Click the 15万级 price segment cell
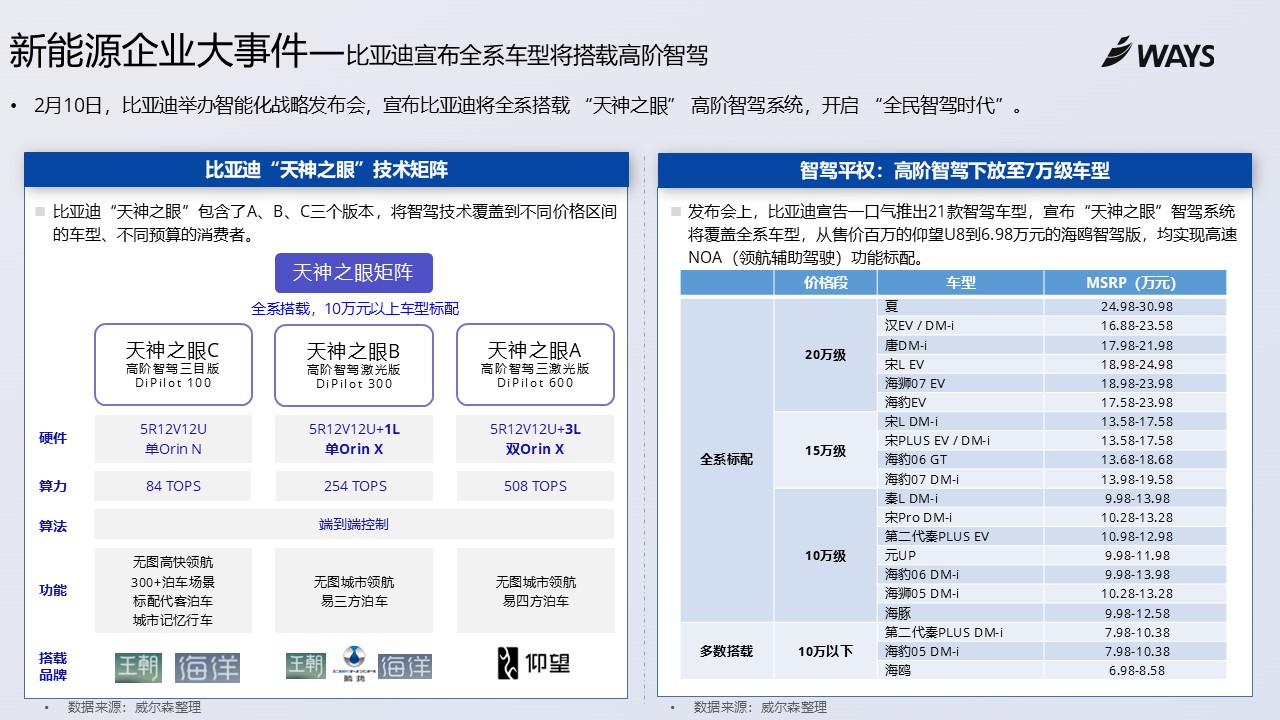The height and width of the screenshot is (720, 1280). tap(826, 450)
